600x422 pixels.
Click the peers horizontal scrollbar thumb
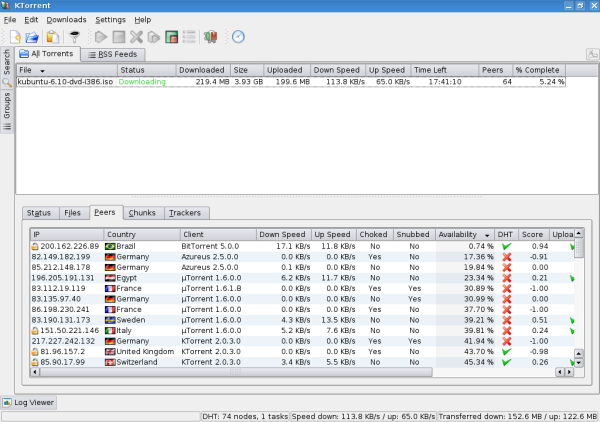coord(236,372)
